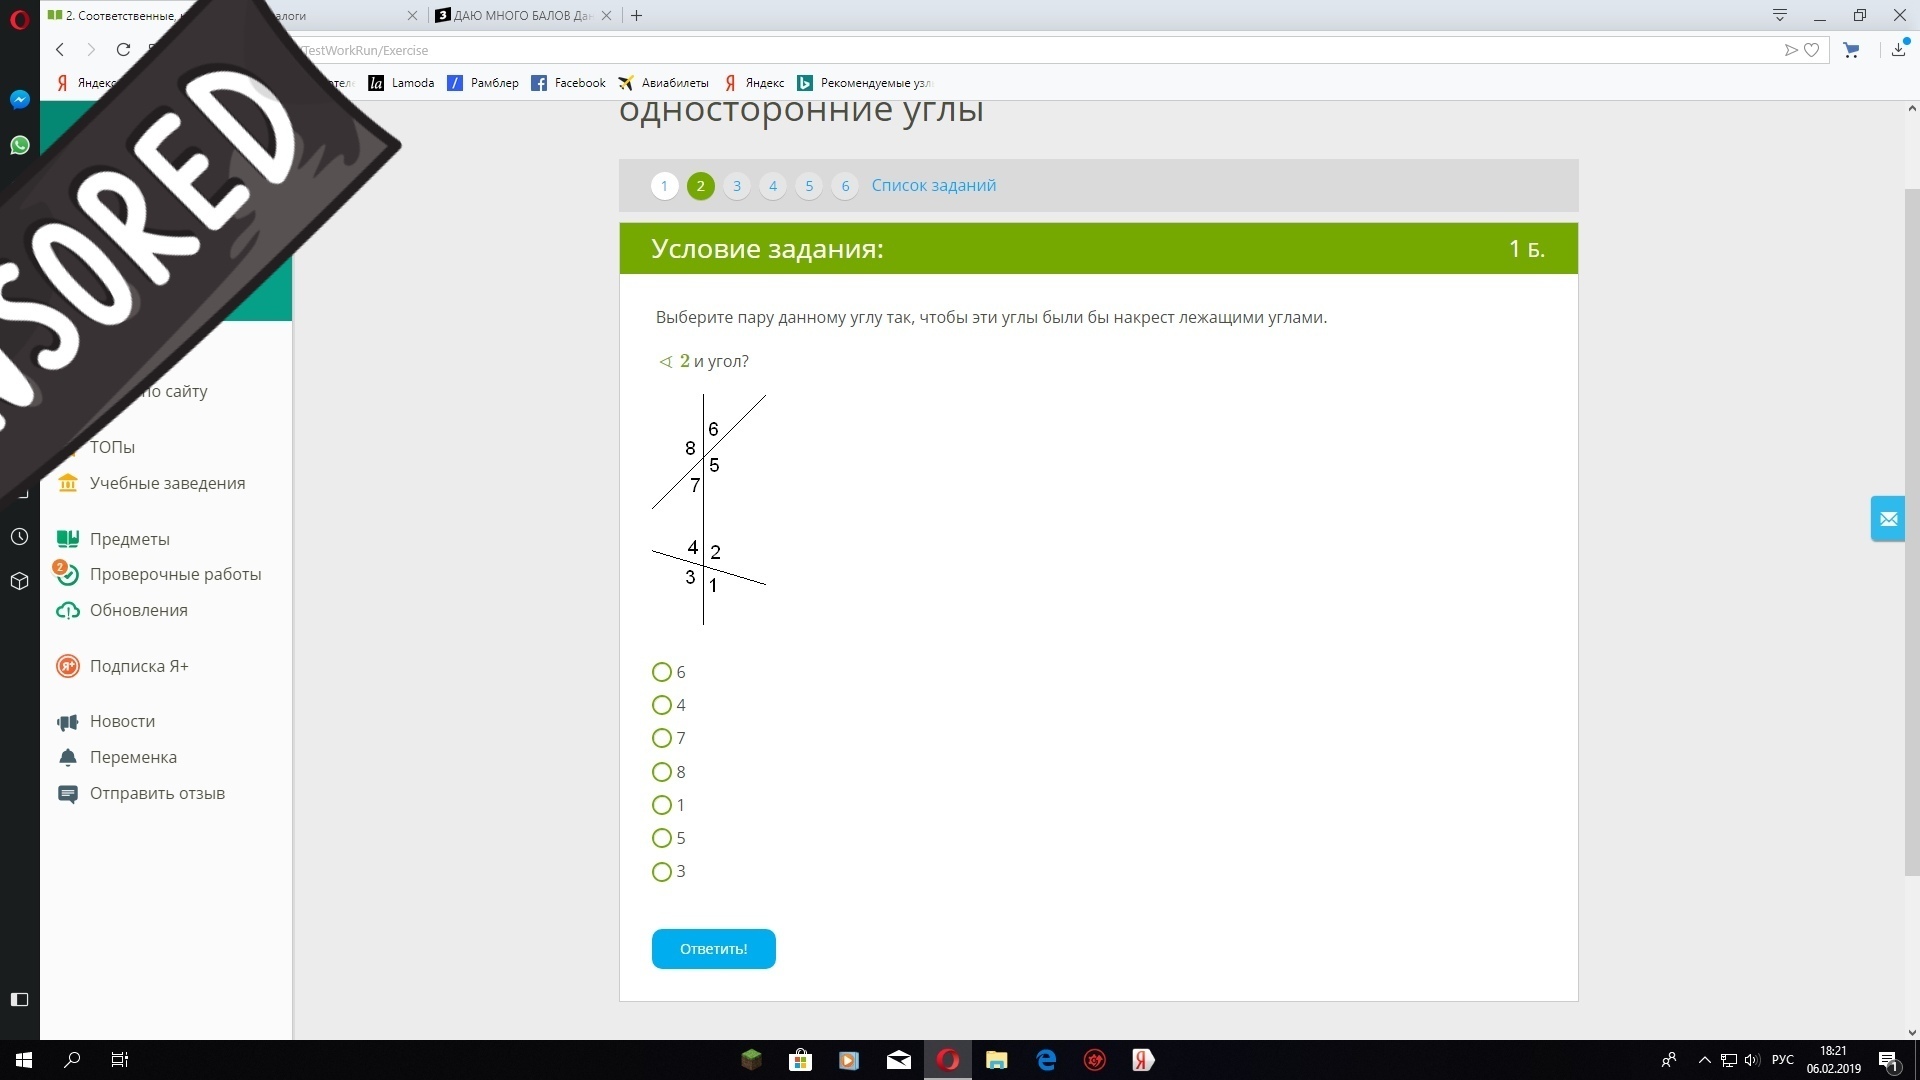
Task: Click task navigation tab number 5
Action: 810,185
